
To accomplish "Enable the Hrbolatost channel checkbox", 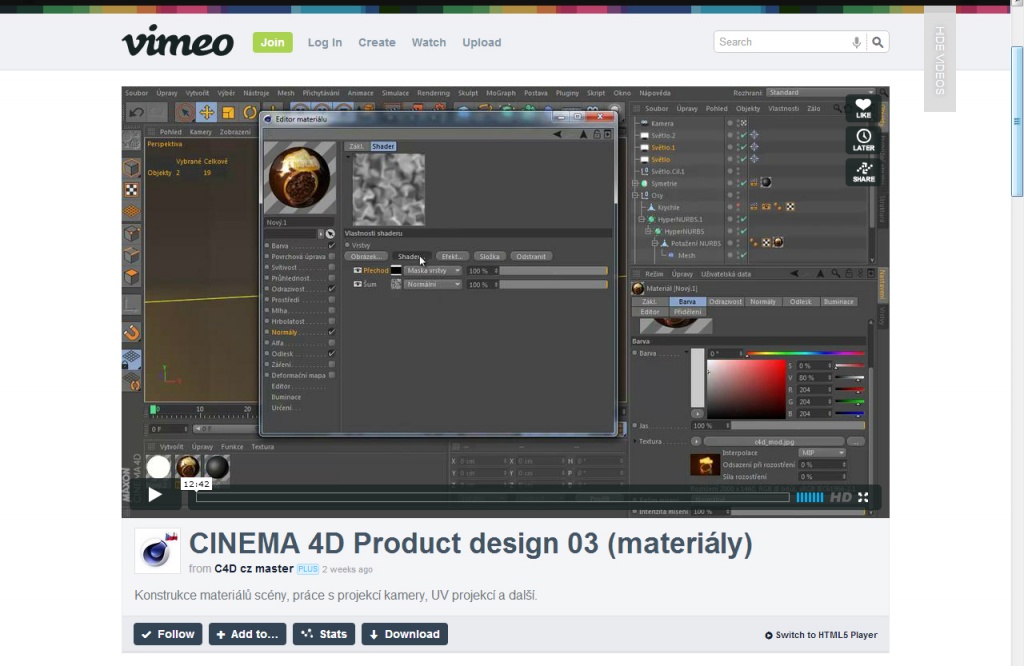I will (332, 321).
